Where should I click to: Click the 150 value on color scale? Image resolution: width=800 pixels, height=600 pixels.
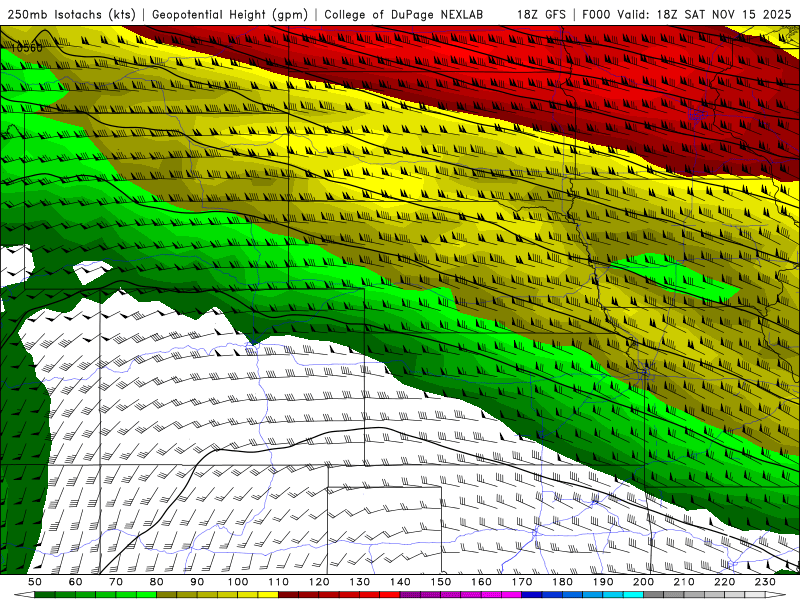(441, 582)
